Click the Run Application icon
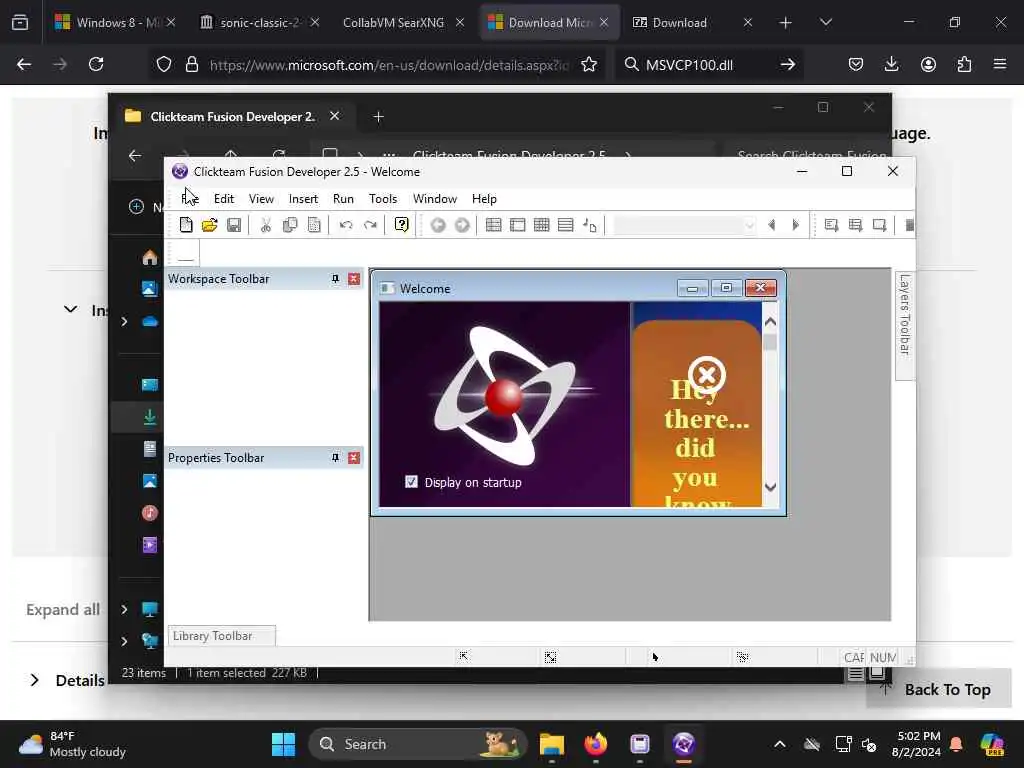 (x=856, y=225)
